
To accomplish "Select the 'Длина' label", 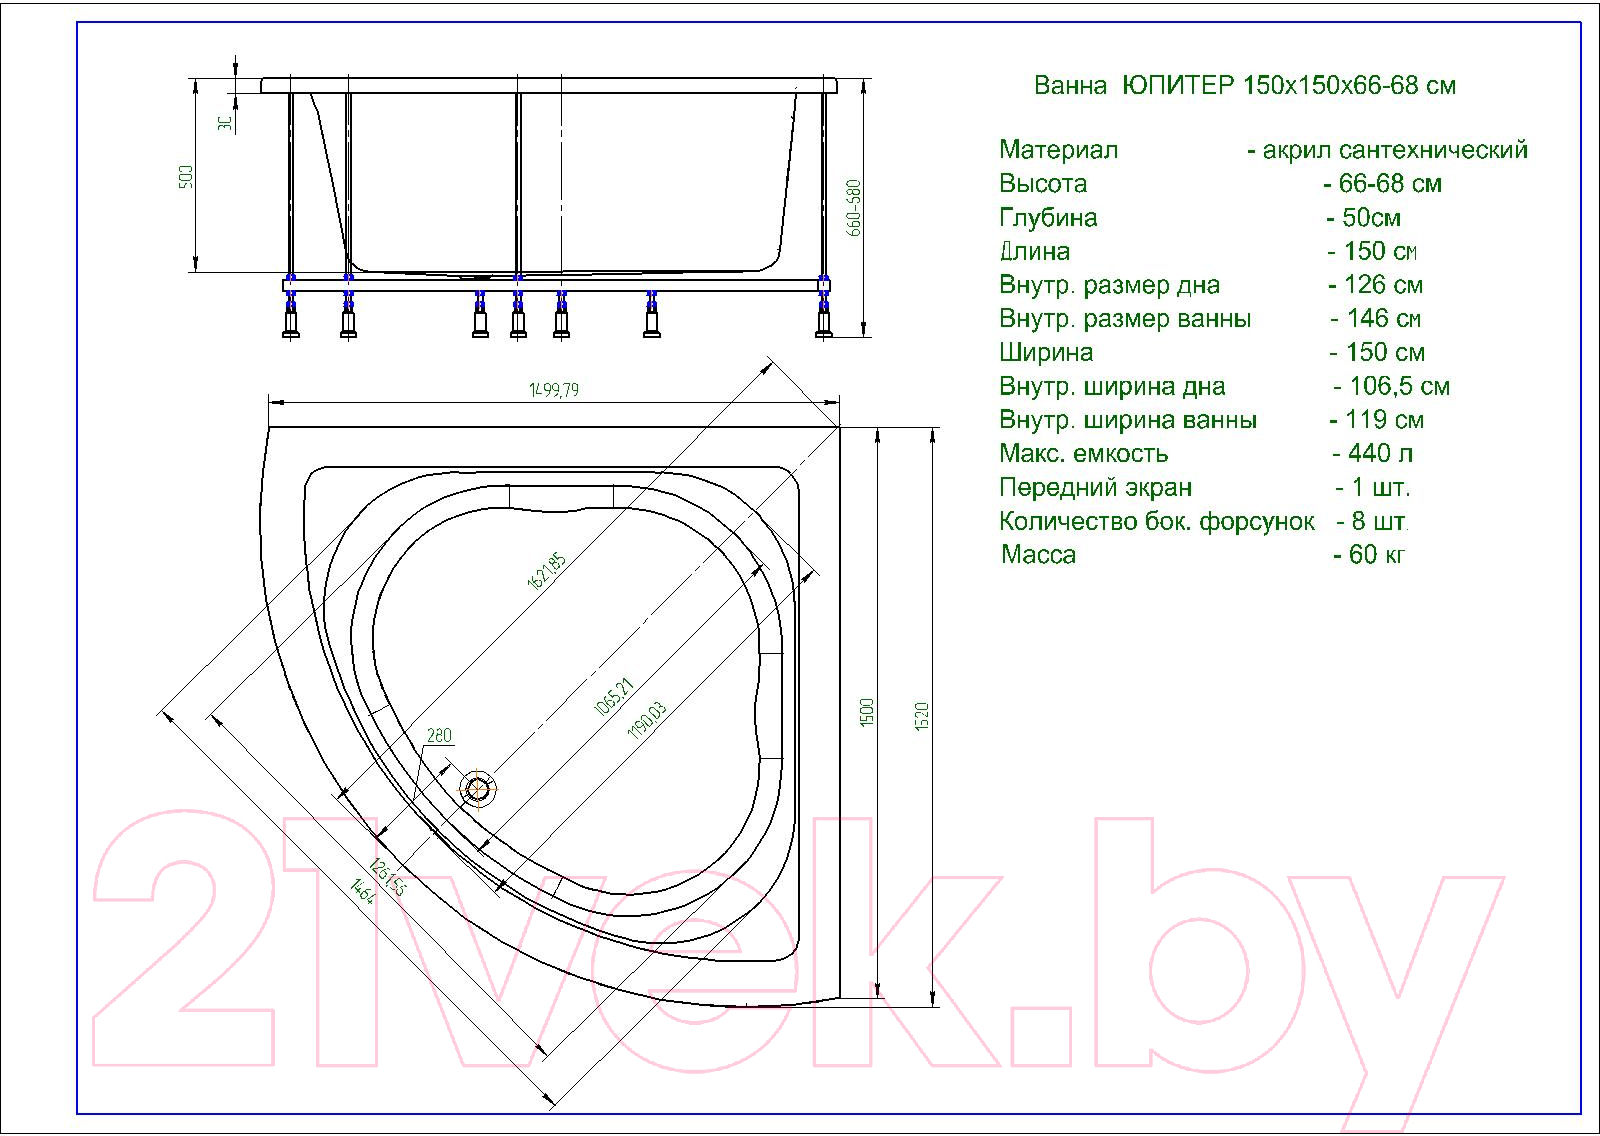I will pyautogui.click(x=1035, y=252).
